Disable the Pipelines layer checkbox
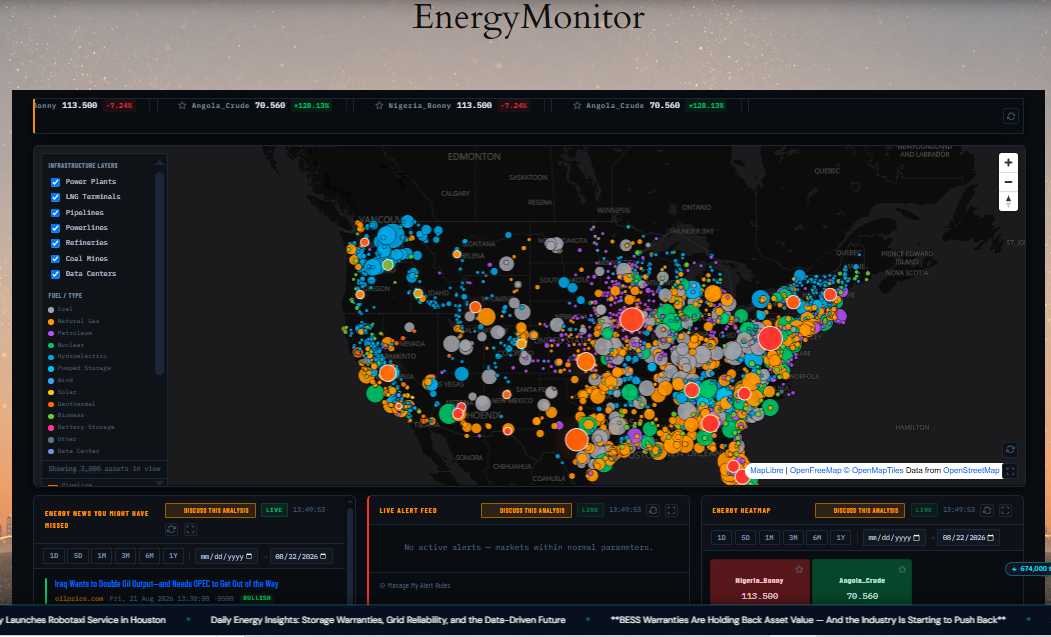The image size is (1051, 637). point(56,213)
